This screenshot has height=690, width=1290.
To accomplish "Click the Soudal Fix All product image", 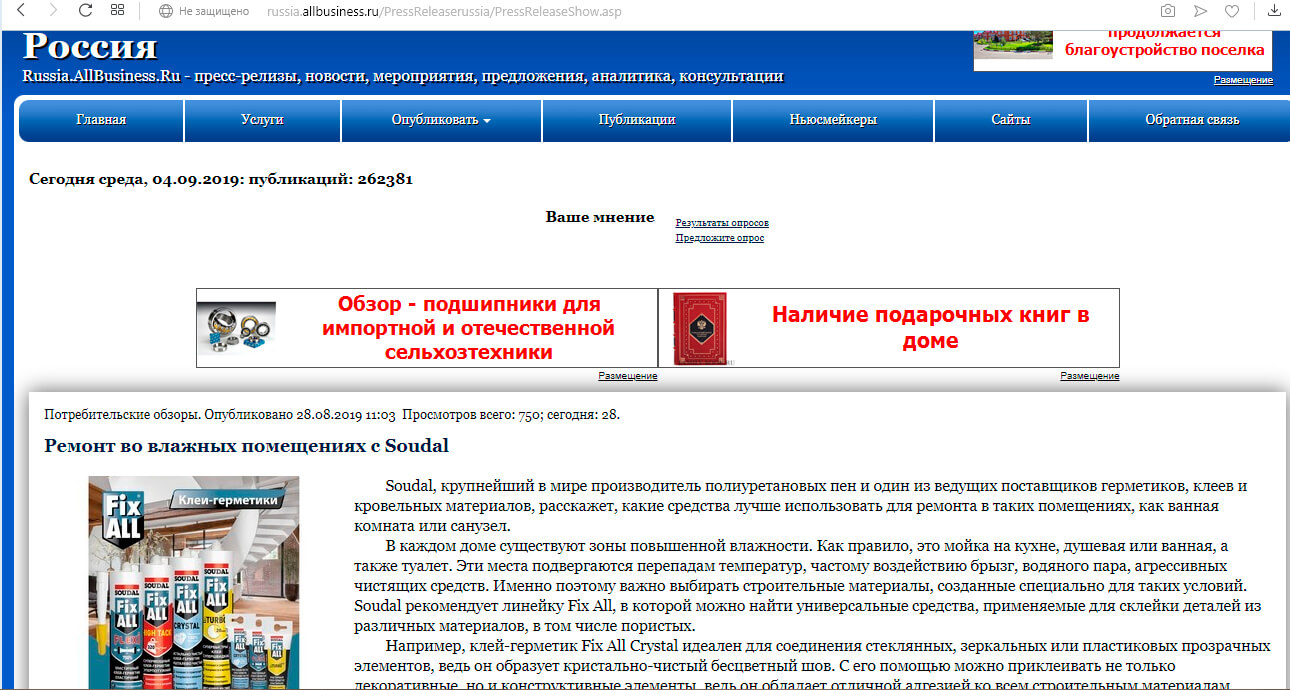I will pyautogui.click(x=193, y=582).
